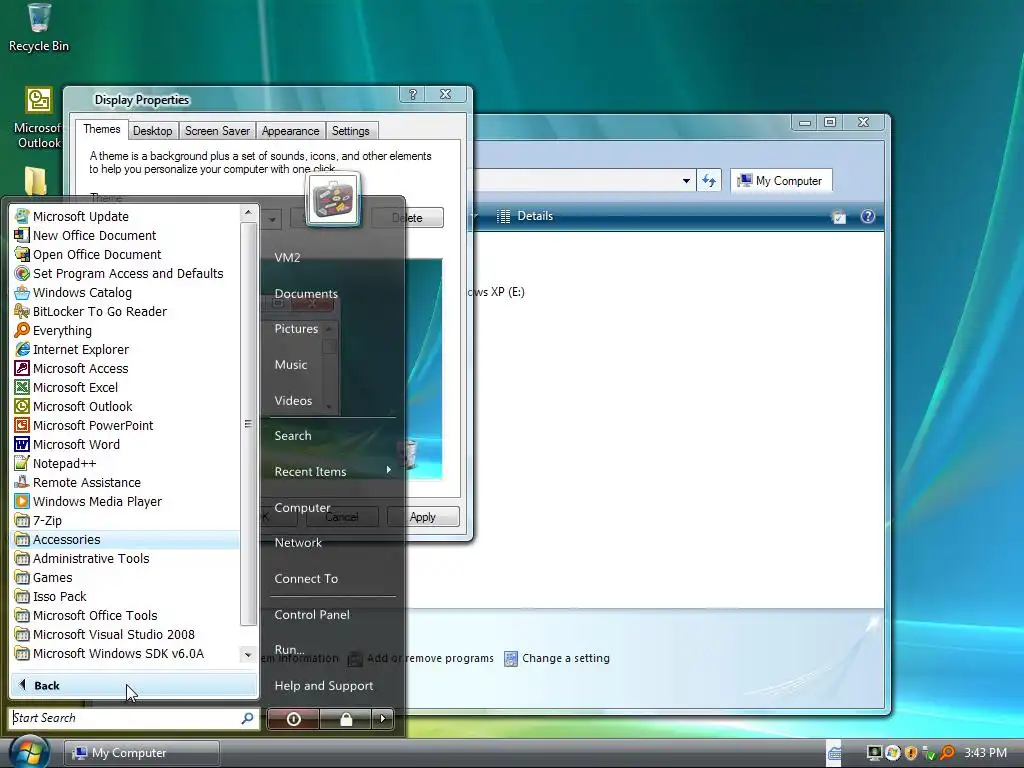
Task: Click the blue help icon in Explorer toolbar
Action: 867,216
